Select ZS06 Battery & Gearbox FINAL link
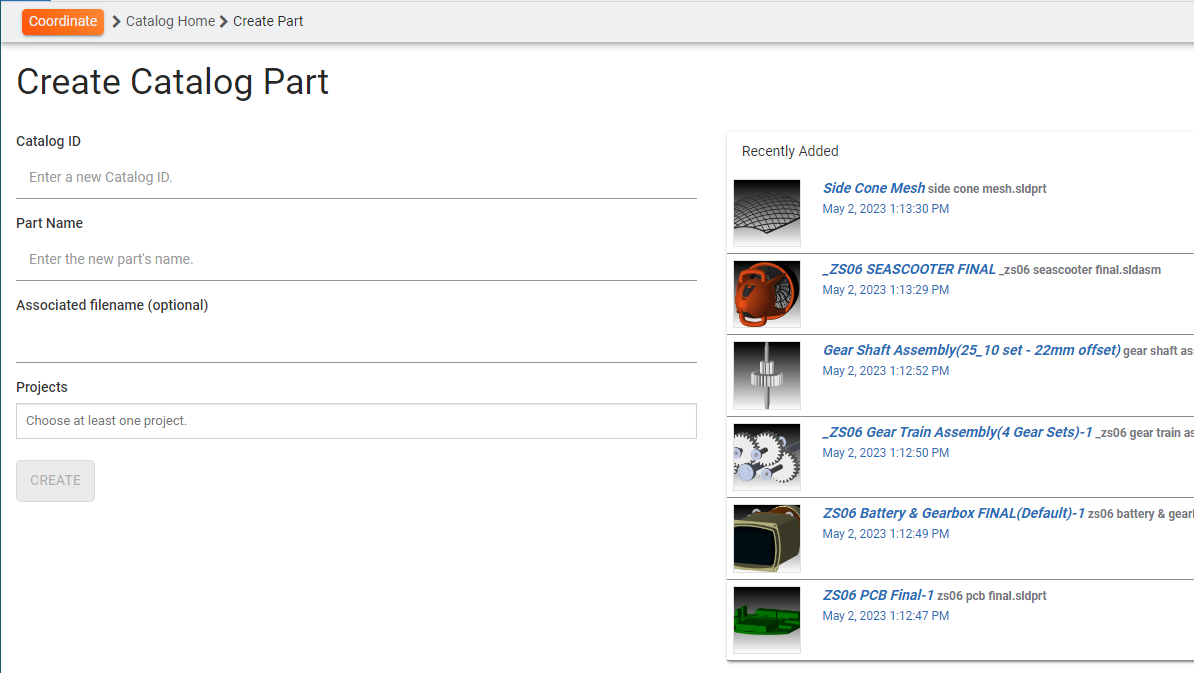The width and height of the screenshot is (1194, 673). pos(953,513)
